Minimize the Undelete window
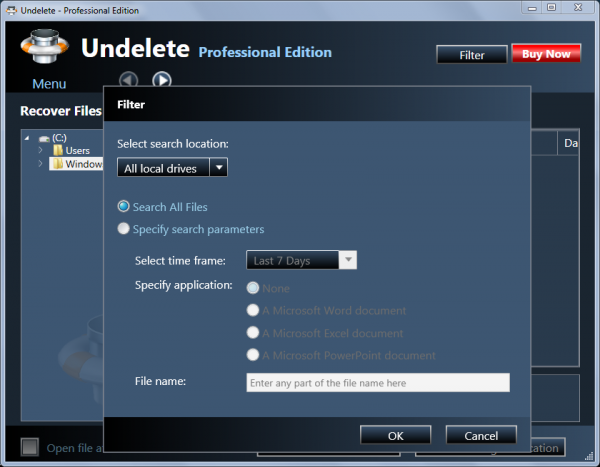 pos(532,8)
